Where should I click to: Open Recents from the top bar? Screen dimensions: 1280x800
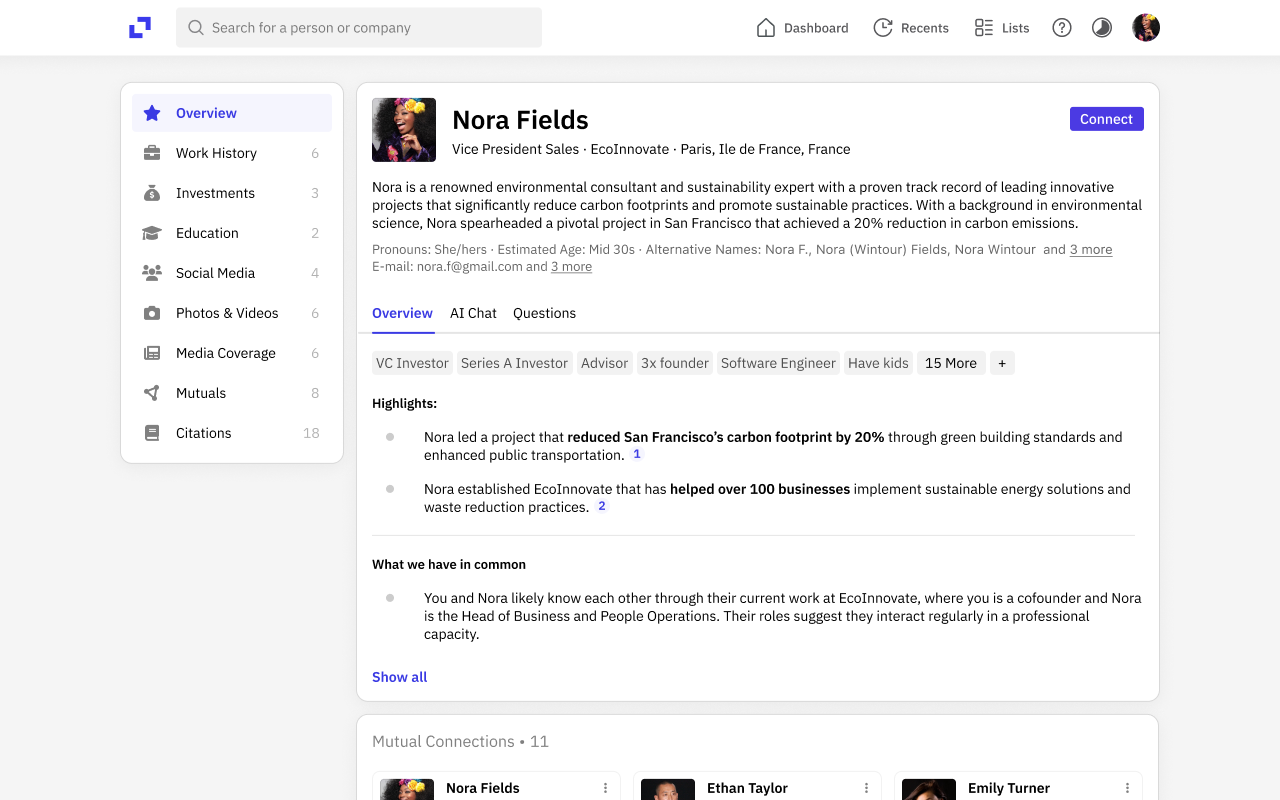911,28
